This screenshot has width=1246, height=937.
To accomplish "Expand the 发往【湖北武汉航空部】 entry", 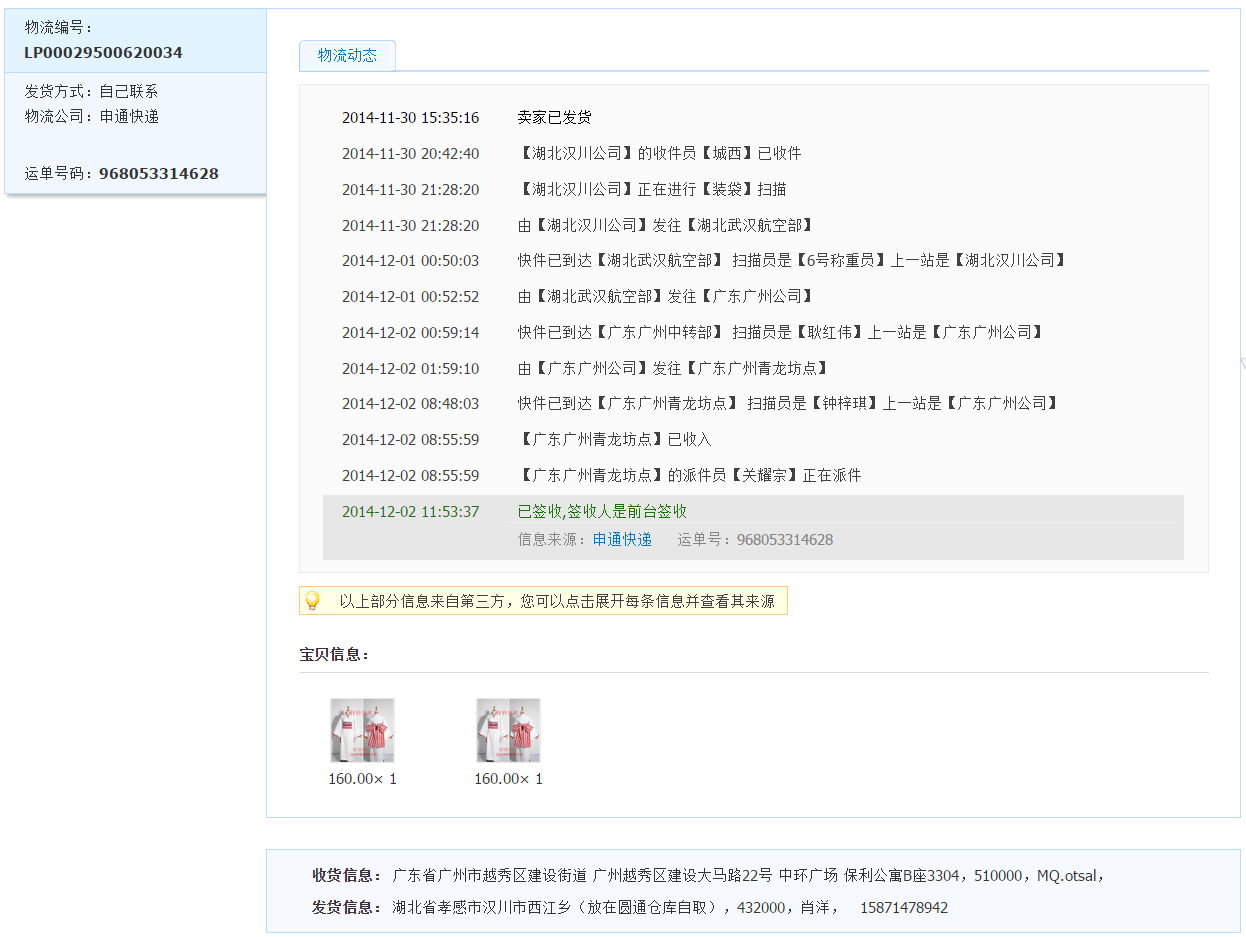I will [665, 226].
